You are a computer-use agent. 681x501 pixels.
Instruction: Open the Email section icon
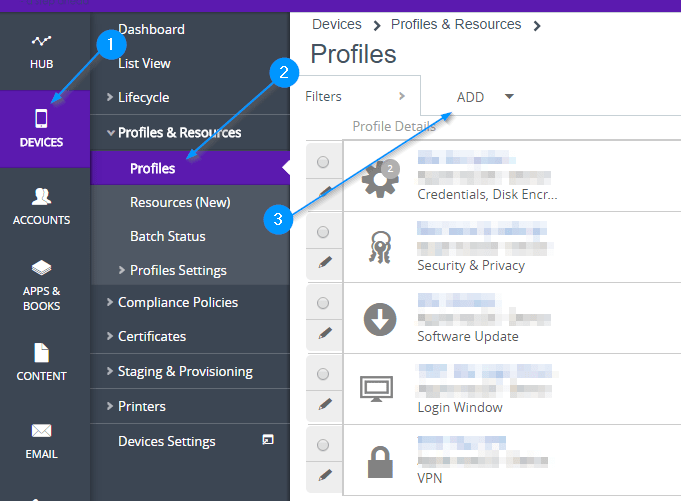[41, 440]
